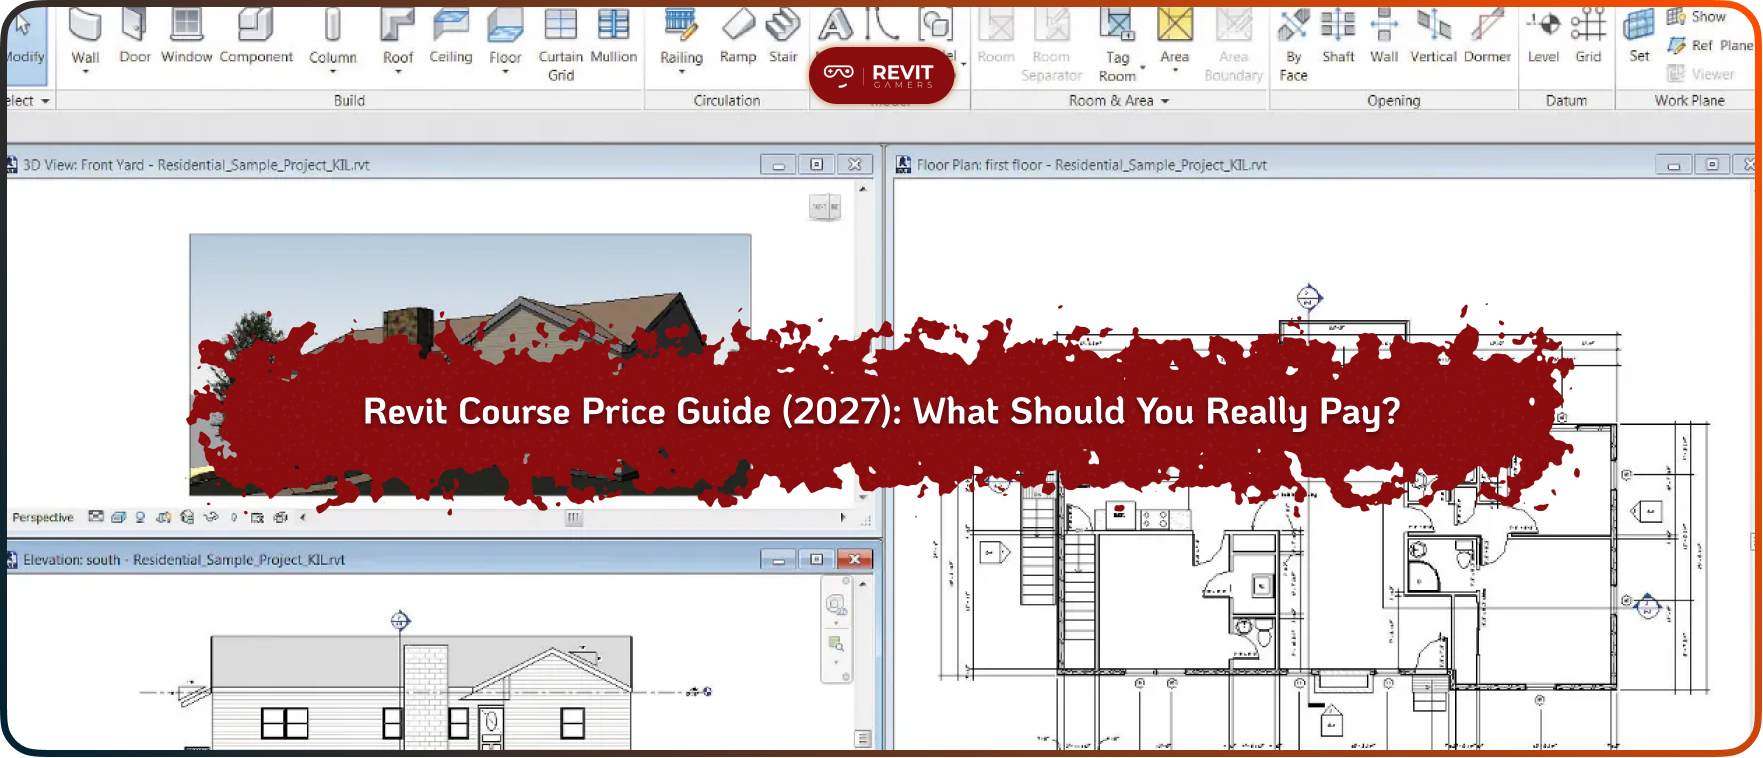Open the Wall tool dropdown arrow

pos(85,72)
